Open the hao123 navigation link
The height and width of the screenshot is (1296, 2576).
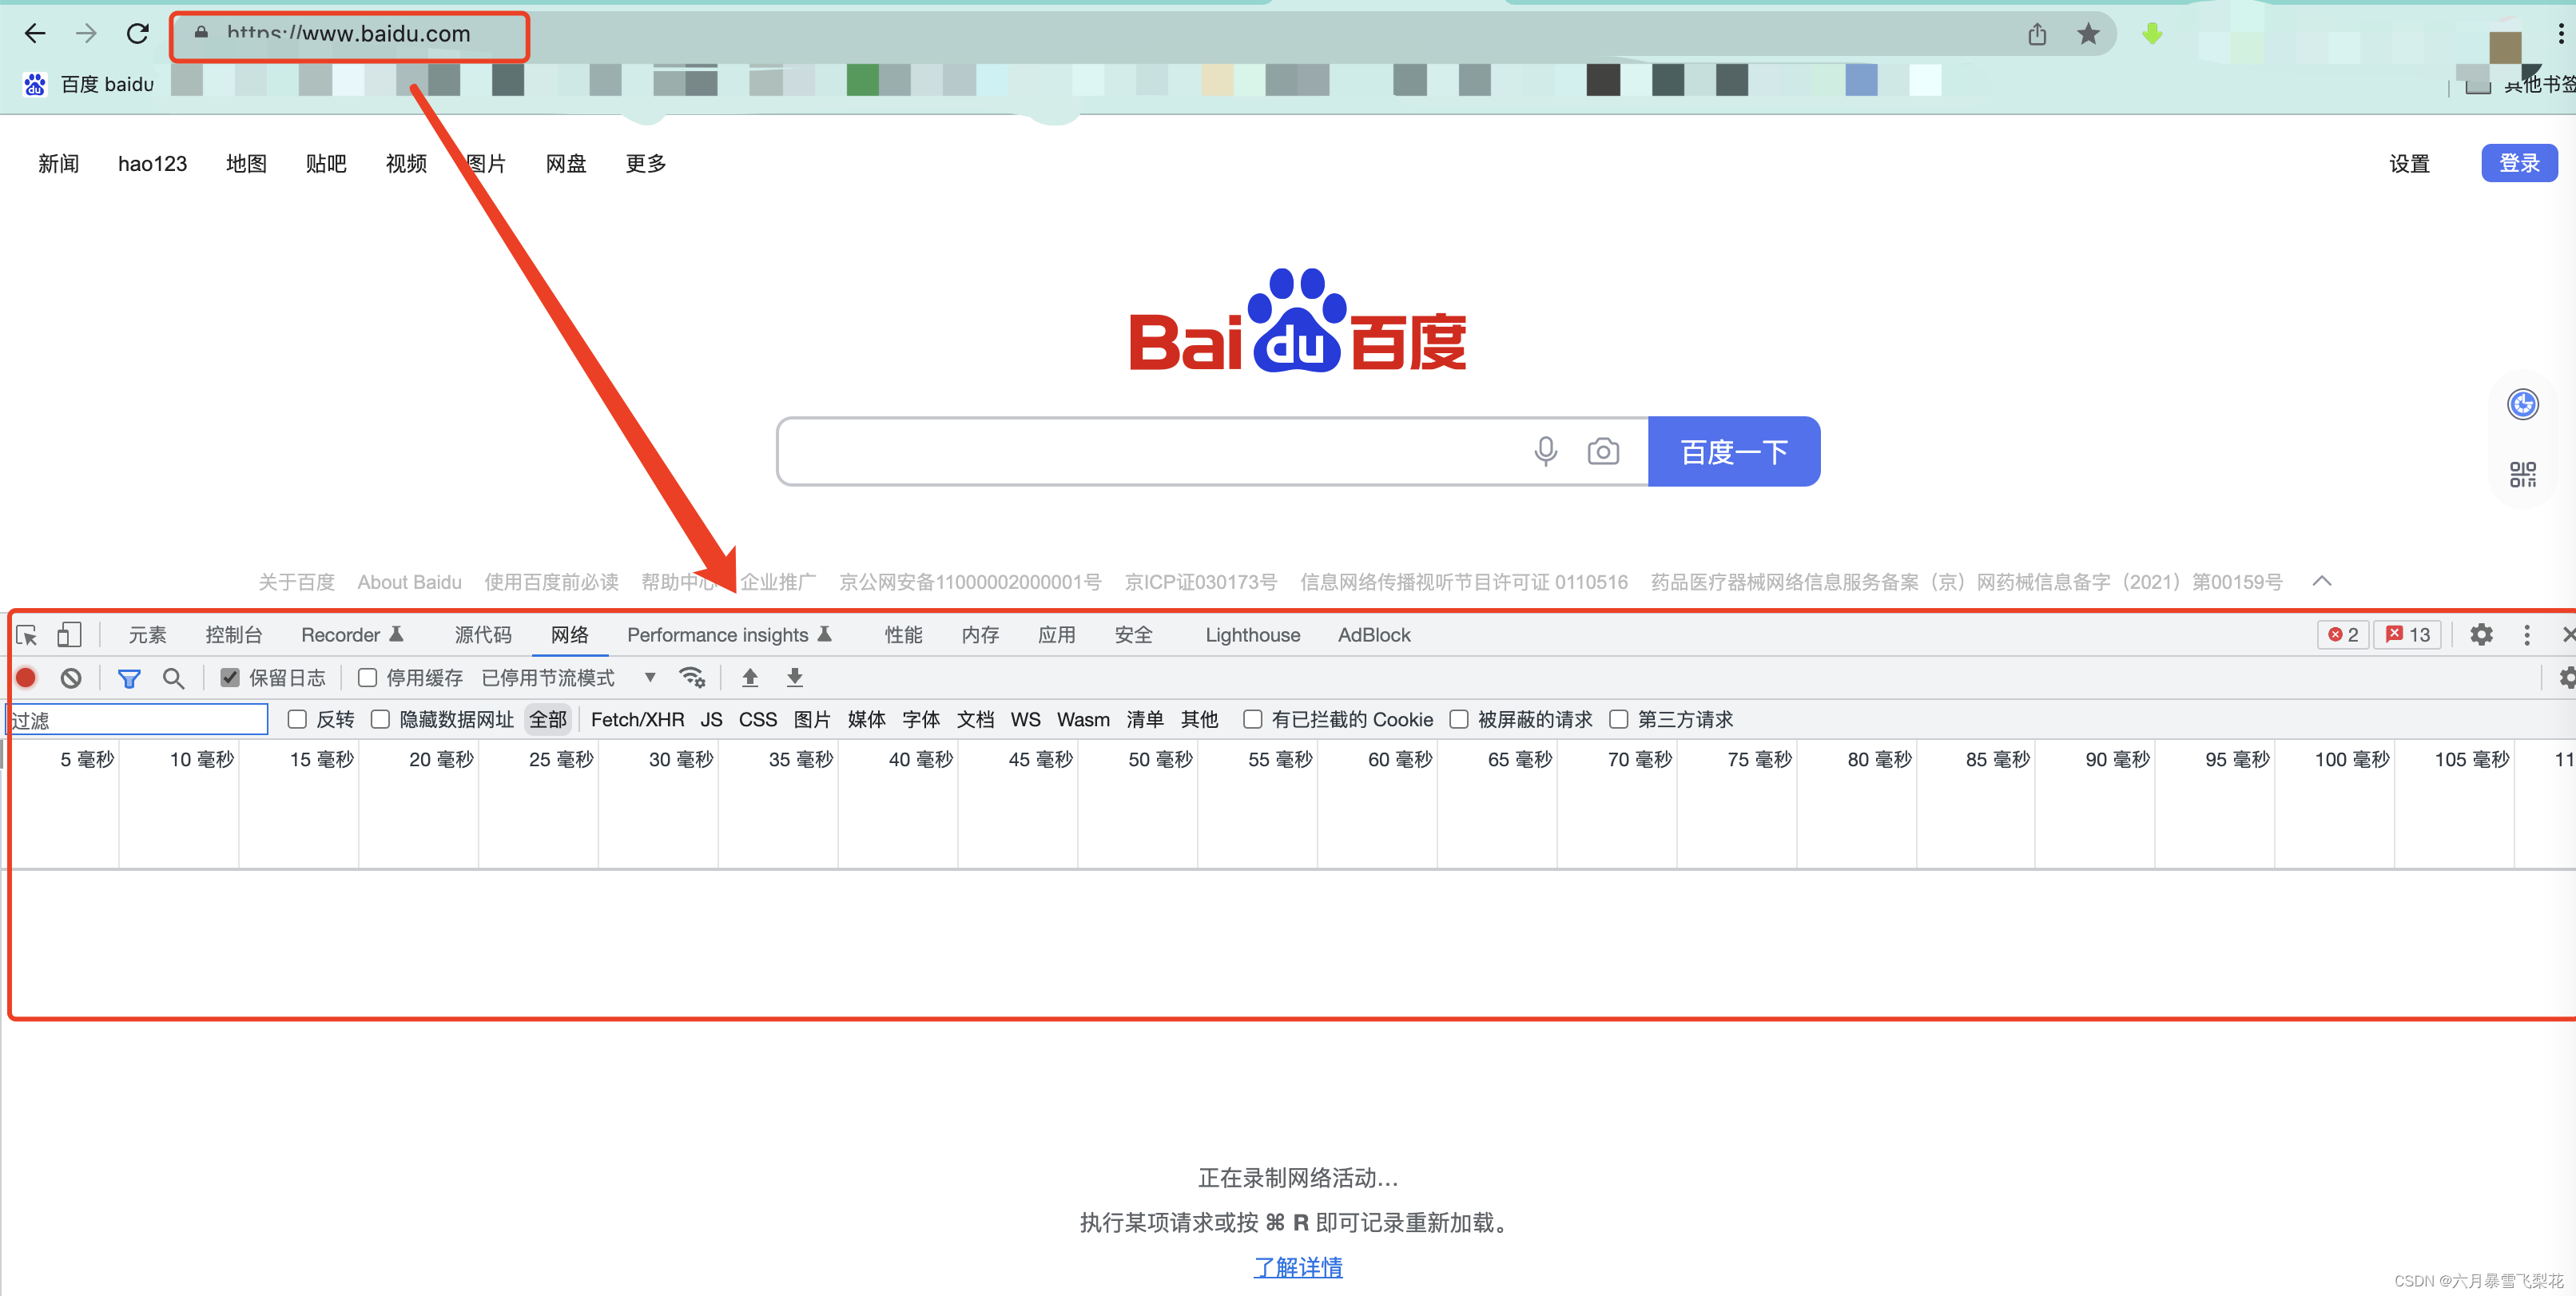click(152, 163)
